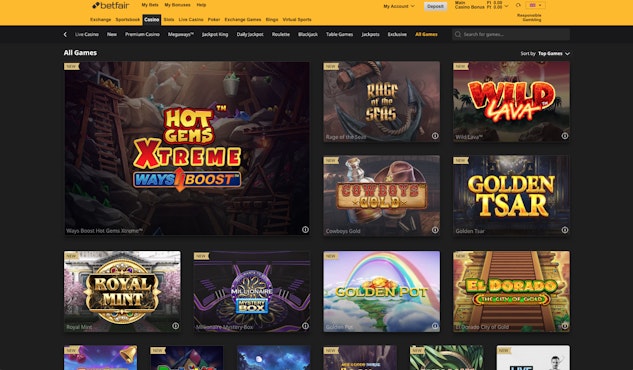Focus the Search for games field
This screenshot has width=633, height=370.
(x=511, y=34)
